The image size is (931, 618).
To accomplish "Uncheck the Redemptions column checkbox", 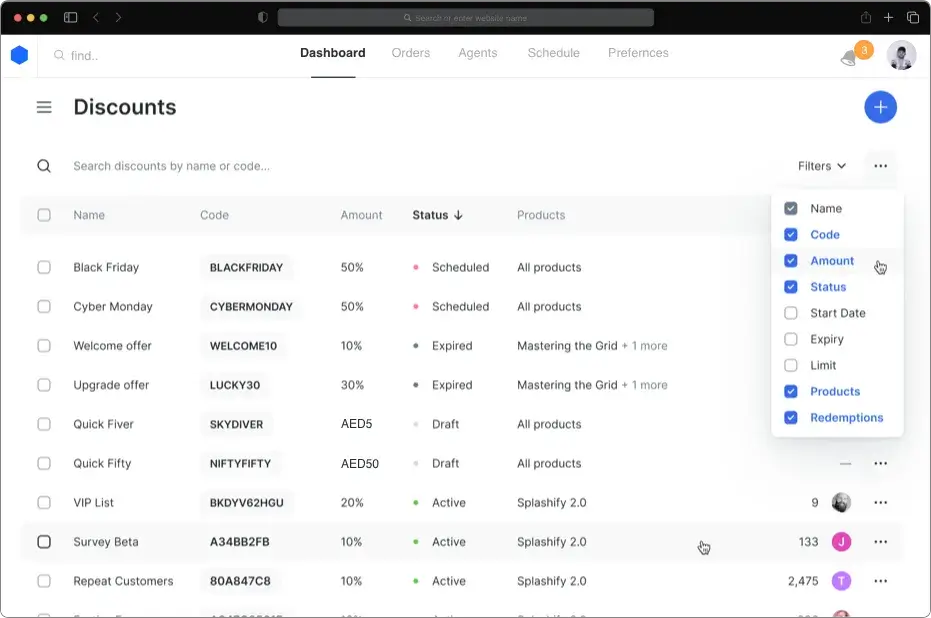I will [x=790, y=417].
